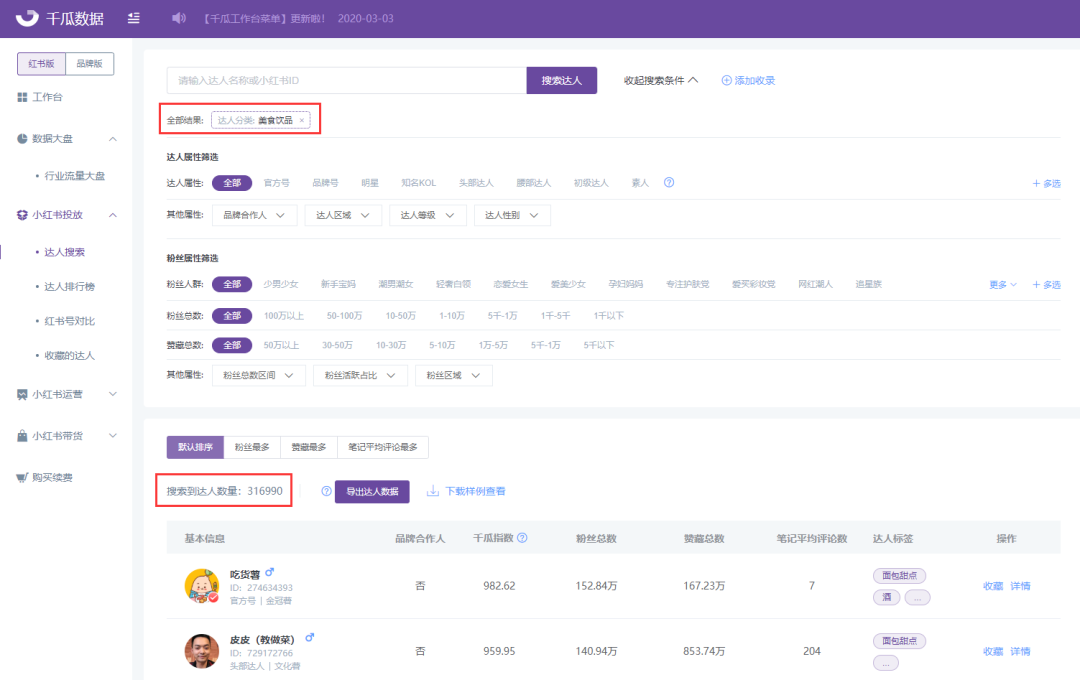
Task: Open 红书号对比 in the sidebar
Action: [x=70, y=321]
